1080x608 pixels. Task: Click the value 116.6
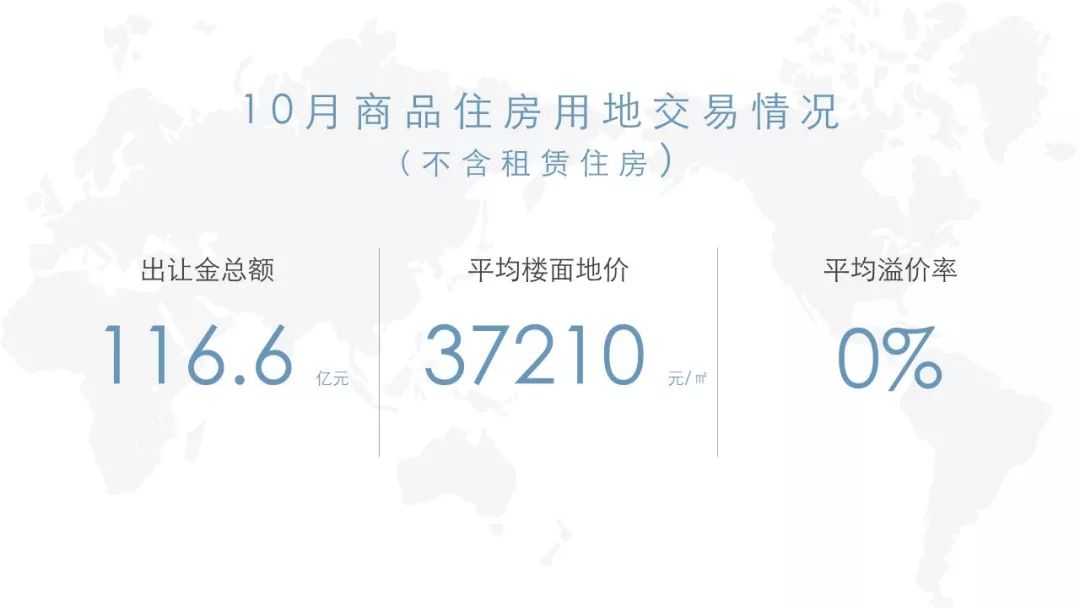198,355
